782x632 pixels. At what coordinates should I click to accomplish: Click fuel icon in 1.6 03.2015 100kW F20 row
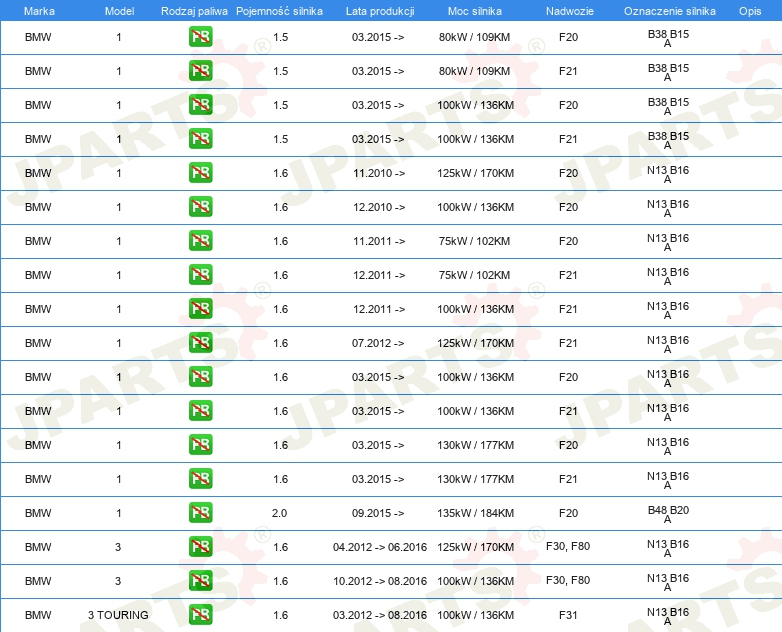(200, 377)
